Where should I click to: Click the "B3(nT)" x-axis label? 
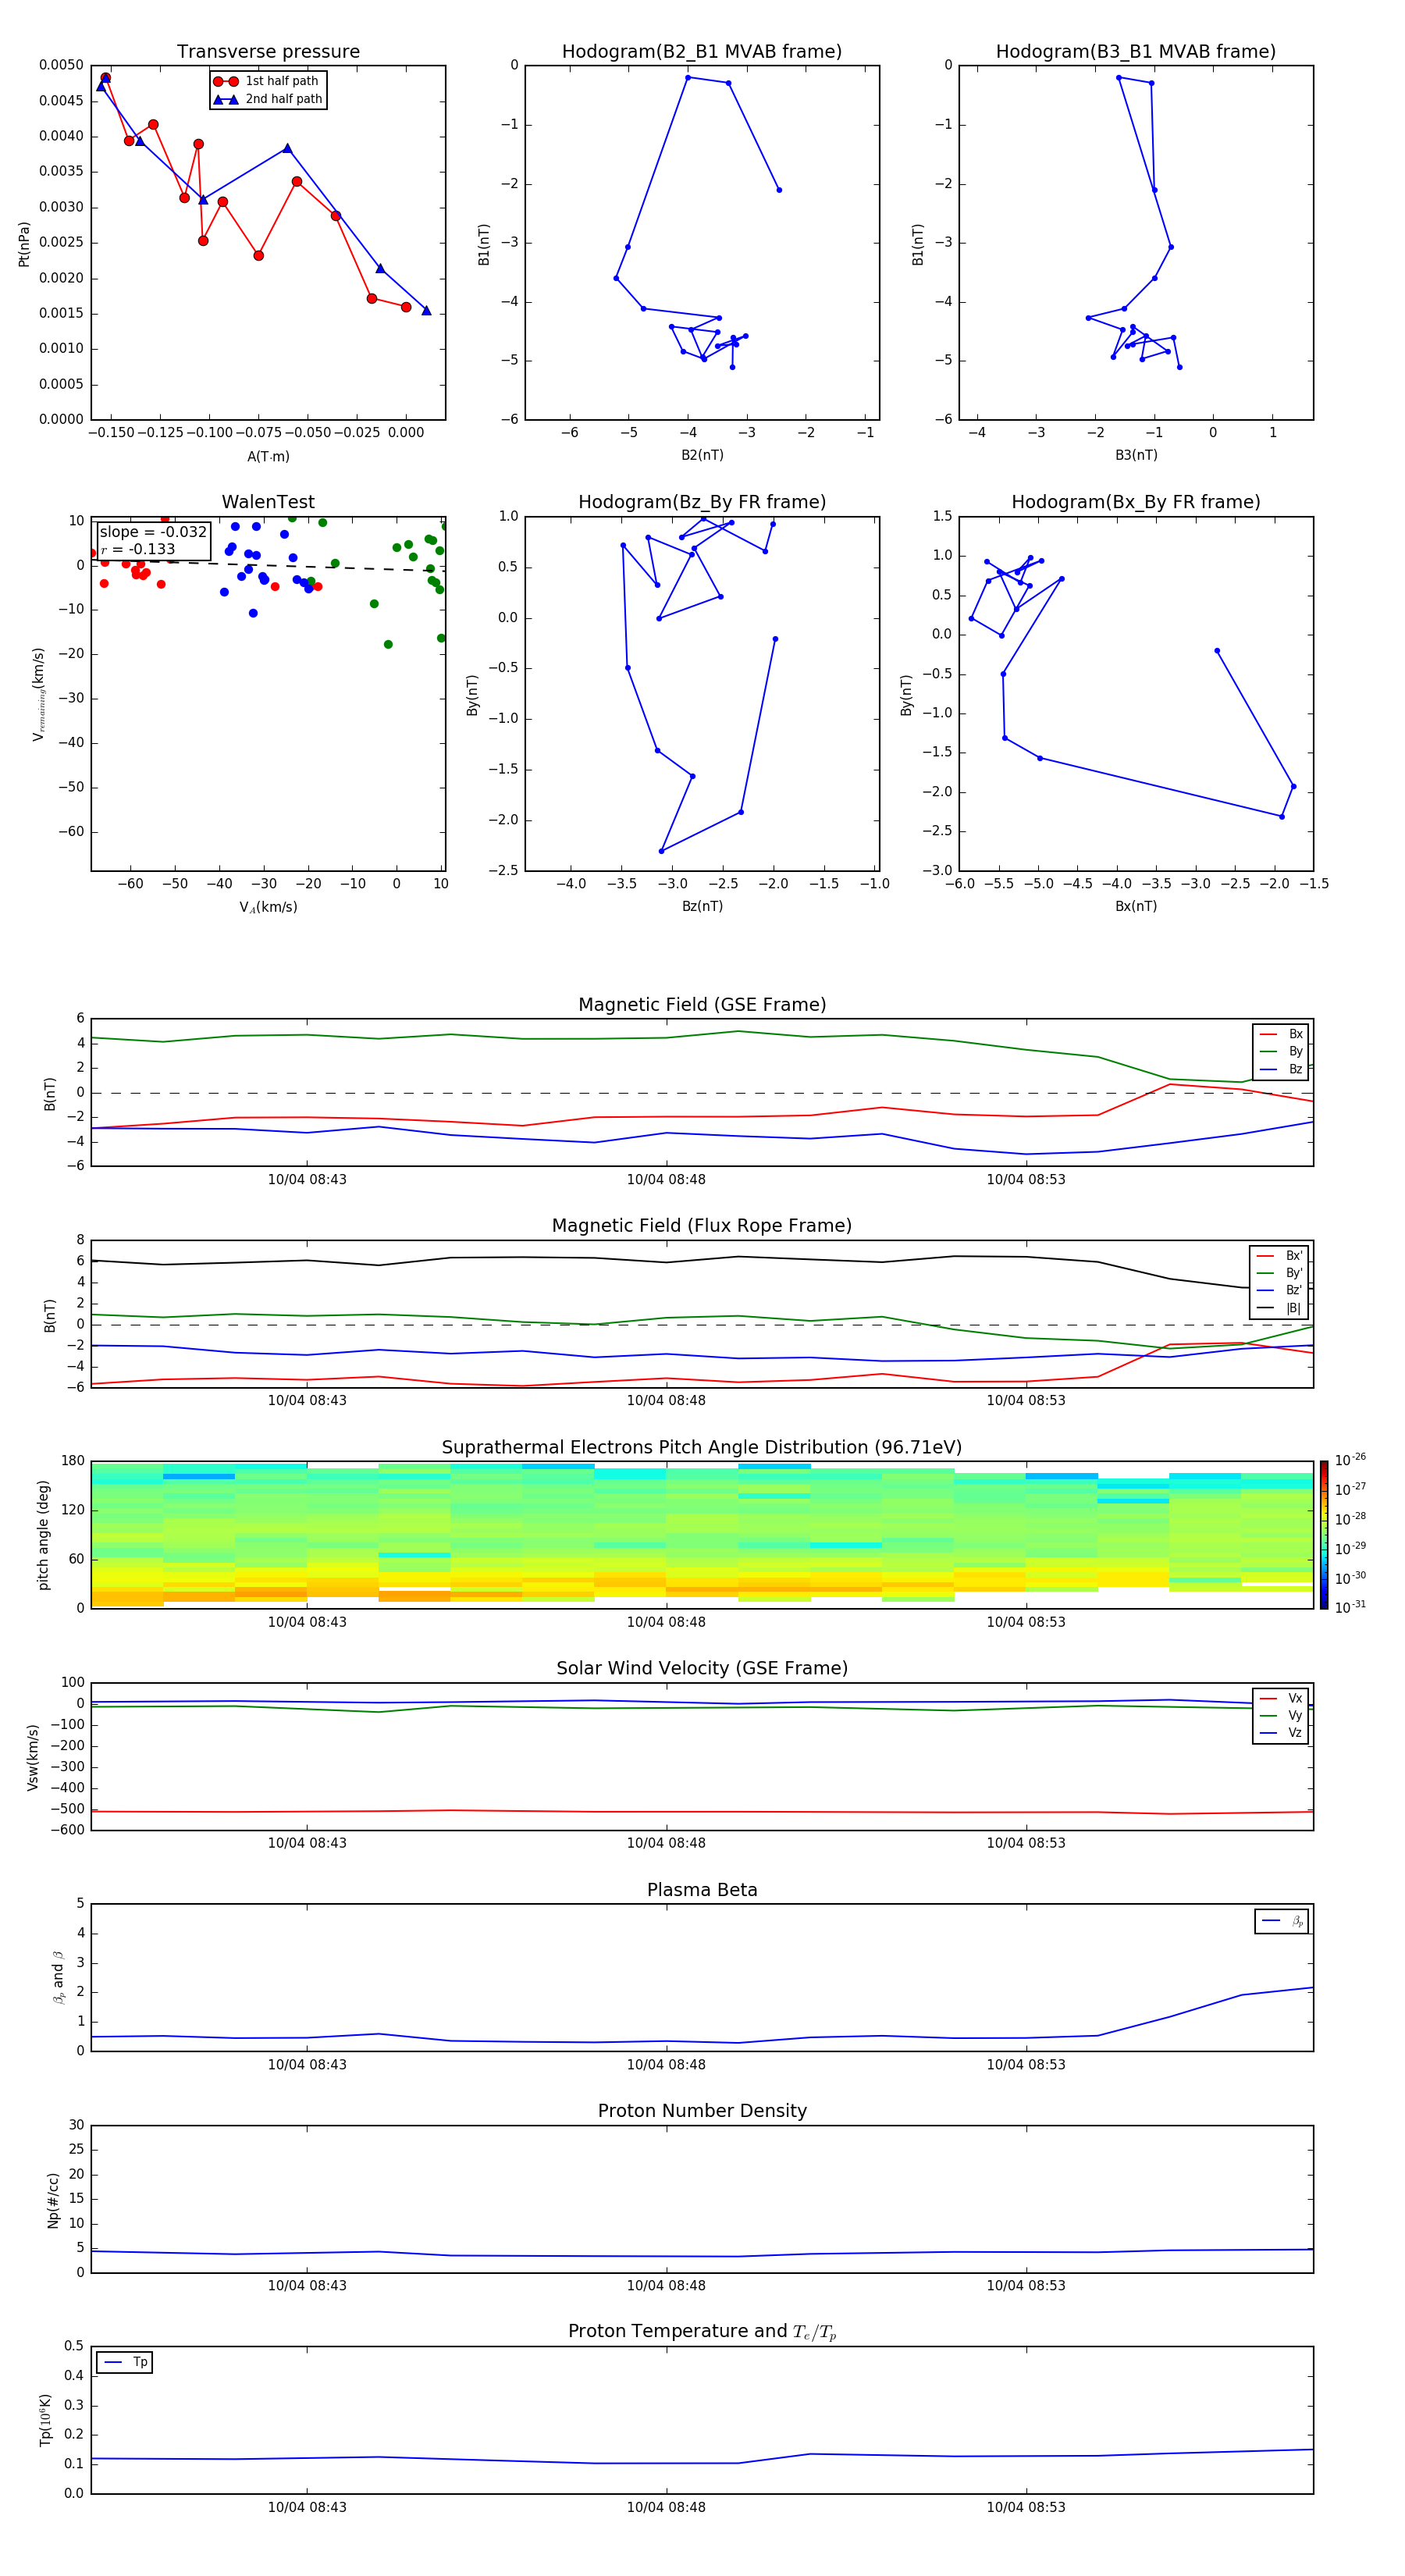(x=1136, y=455)
